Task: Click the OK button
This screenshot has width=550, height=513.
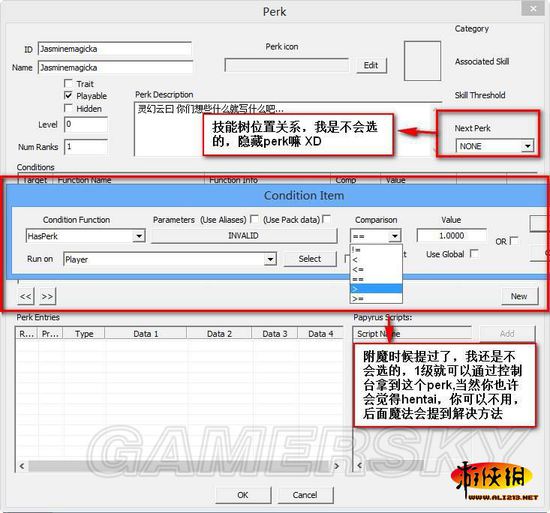Action: coord(243,495)
